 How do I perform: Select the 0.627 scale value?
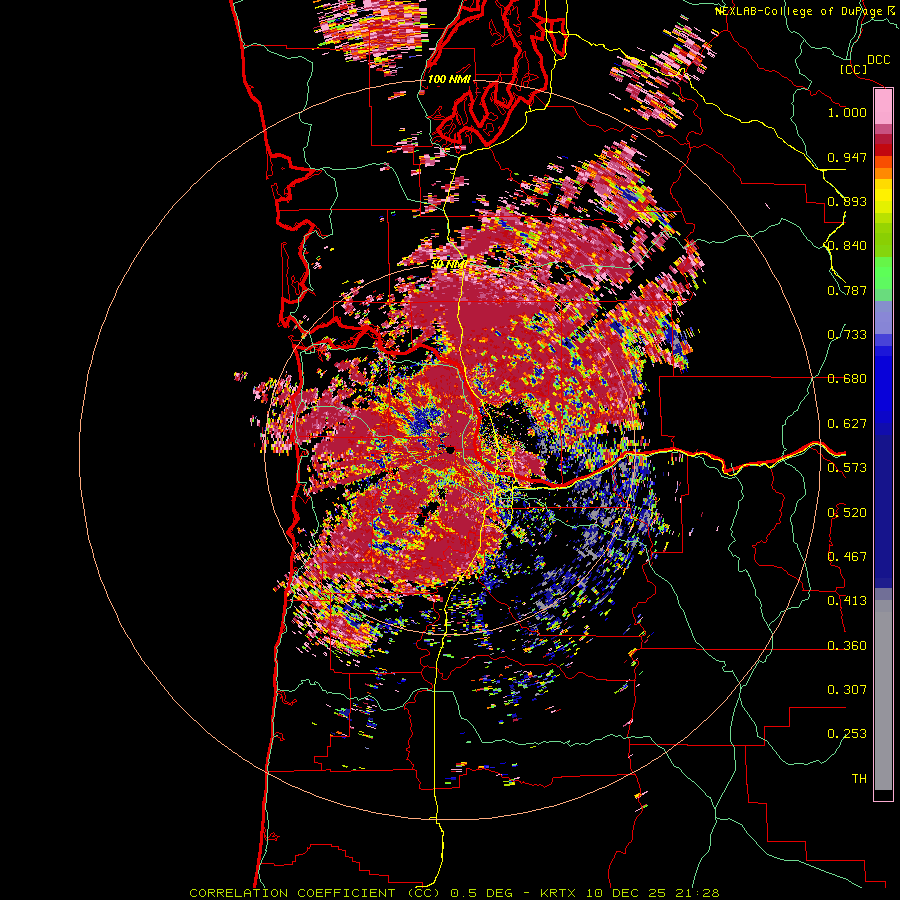click(x=847, y=424)
